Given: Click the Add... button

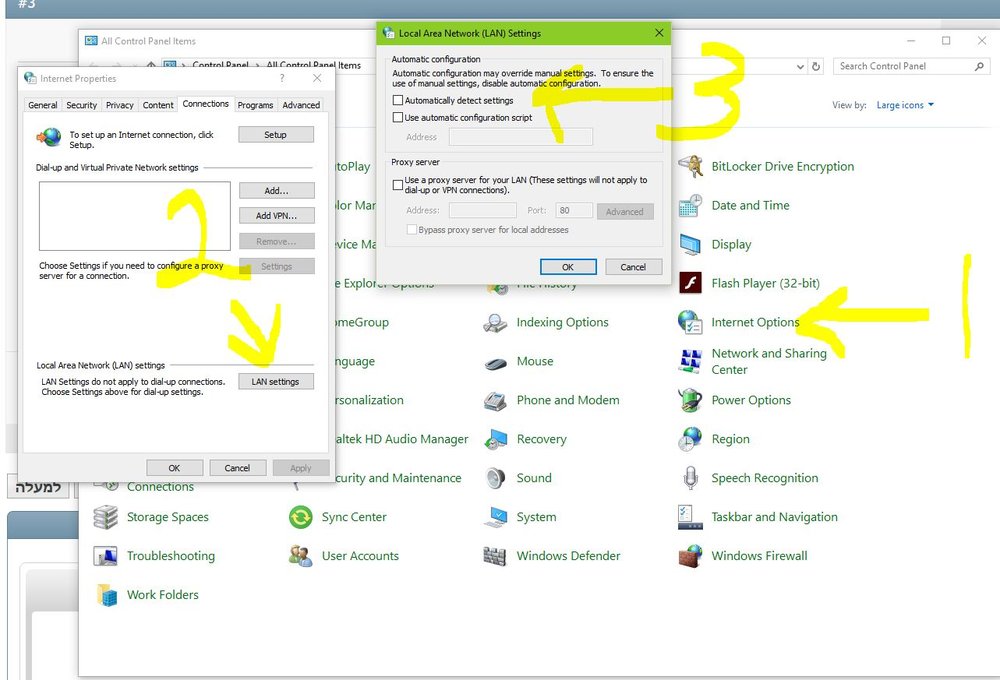Looking at the screenshot, I should (x=276, y=191).
